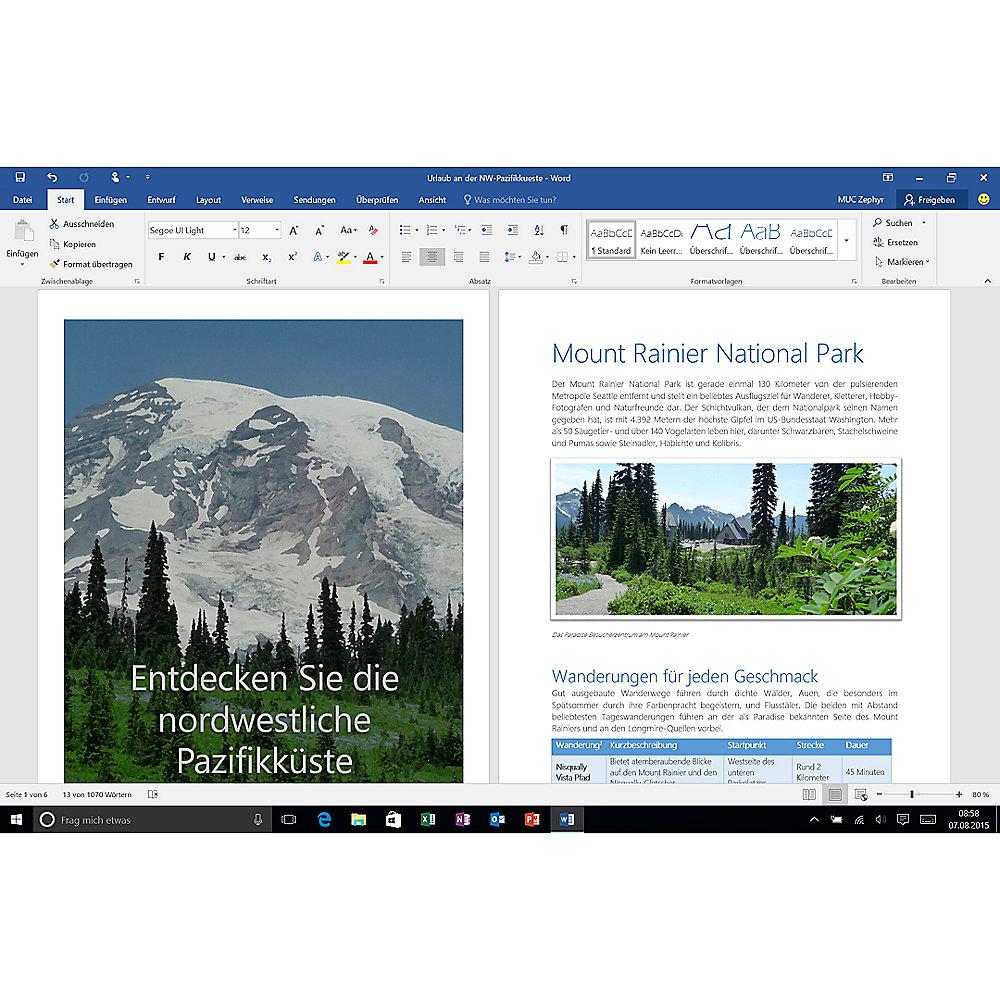Click the clear formatting eraser icon
Viewport: 1000px width, 1000px height.
372,230
